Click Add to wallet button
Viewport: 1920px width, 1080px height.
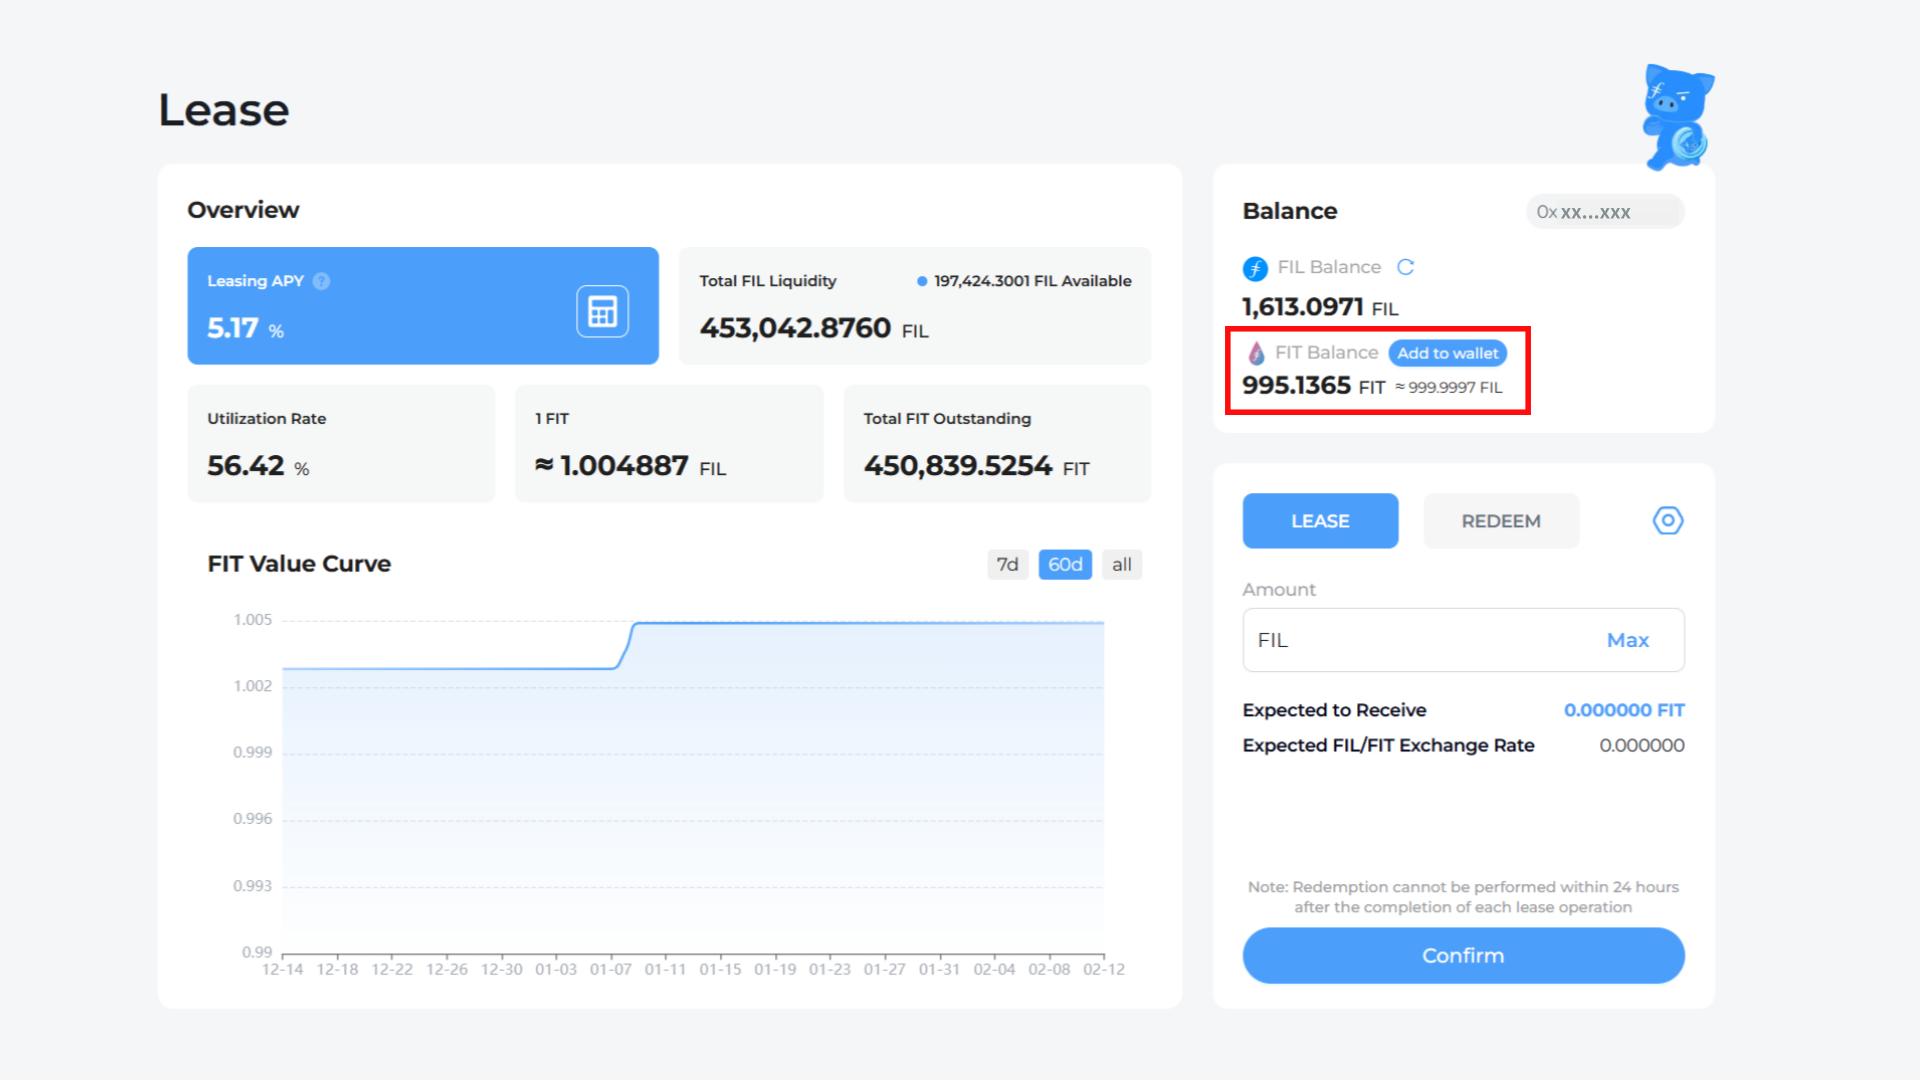(x=1447, y=353)
